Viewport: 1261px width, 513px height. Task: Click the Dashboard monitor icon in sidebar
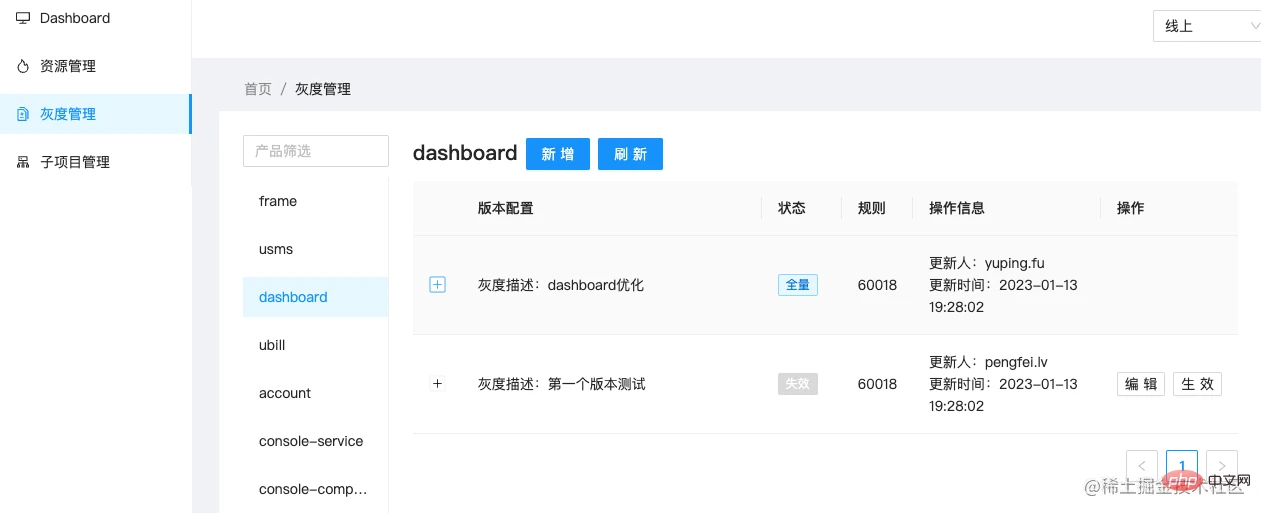click(x=23, y=18)
